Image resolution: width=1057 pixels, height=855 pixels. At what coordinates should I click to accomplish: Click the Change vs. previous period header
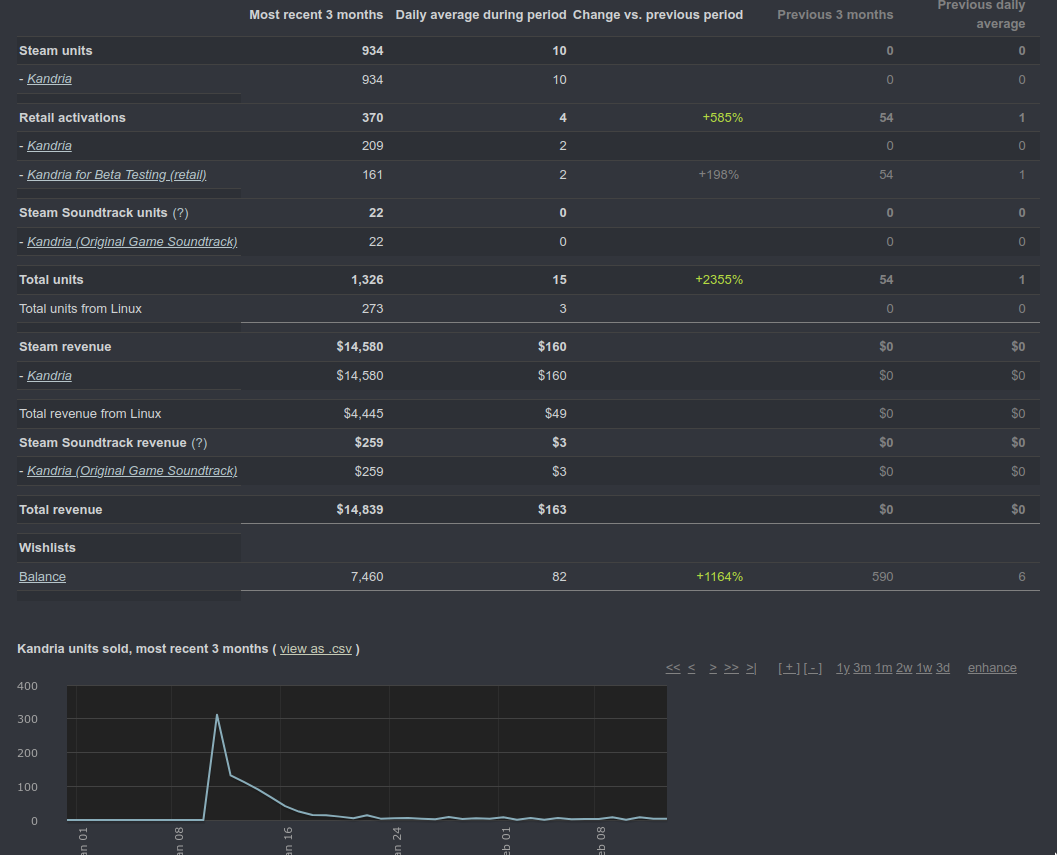pyautogui.click(x=658, y=15)
